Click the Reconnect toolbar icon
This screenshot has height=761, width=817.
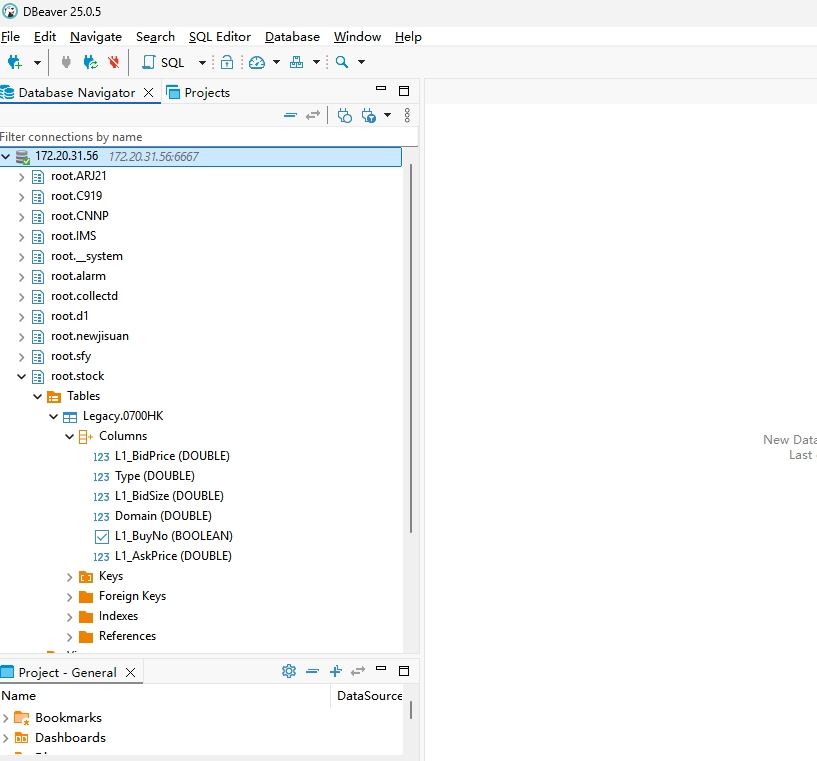click(x=90, y=62)
